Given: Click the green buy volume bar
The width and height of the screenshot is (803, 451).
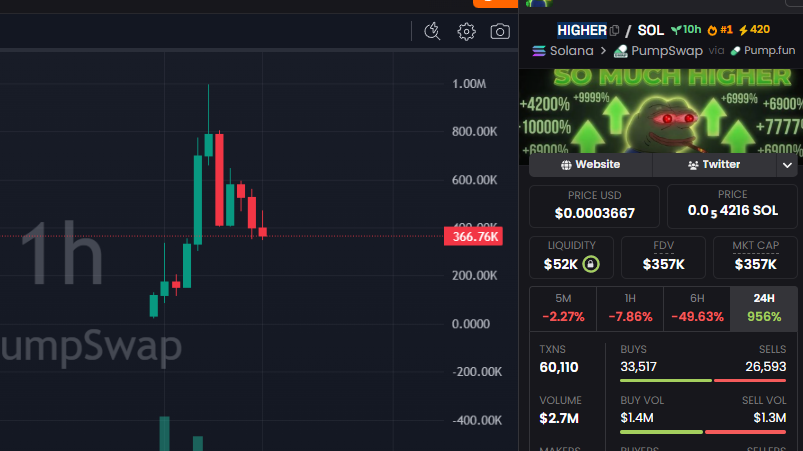Looking at the screenshot, I should 661,432.
